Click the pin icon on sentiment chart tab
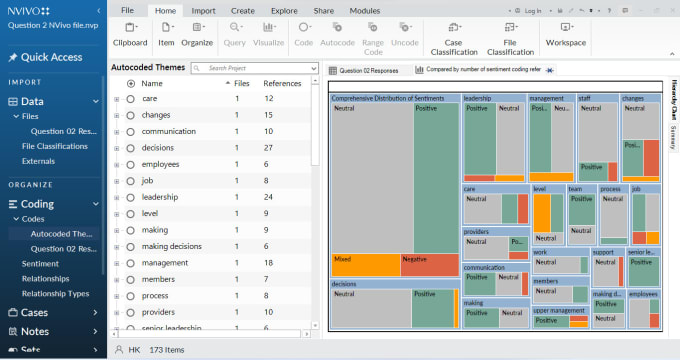This screenshot has width=680, height=360. [549, 70]
